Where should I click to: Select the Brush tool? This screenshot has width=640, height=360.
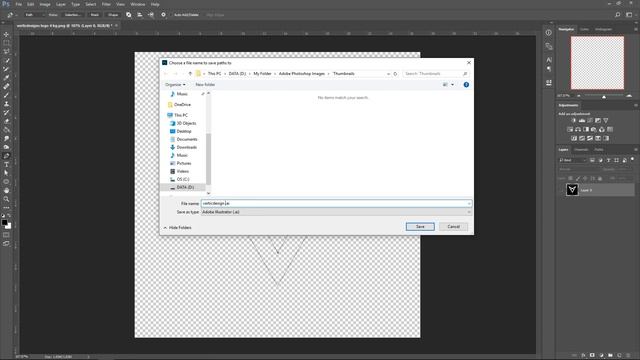pyautogui.click(x=6, y=95)
